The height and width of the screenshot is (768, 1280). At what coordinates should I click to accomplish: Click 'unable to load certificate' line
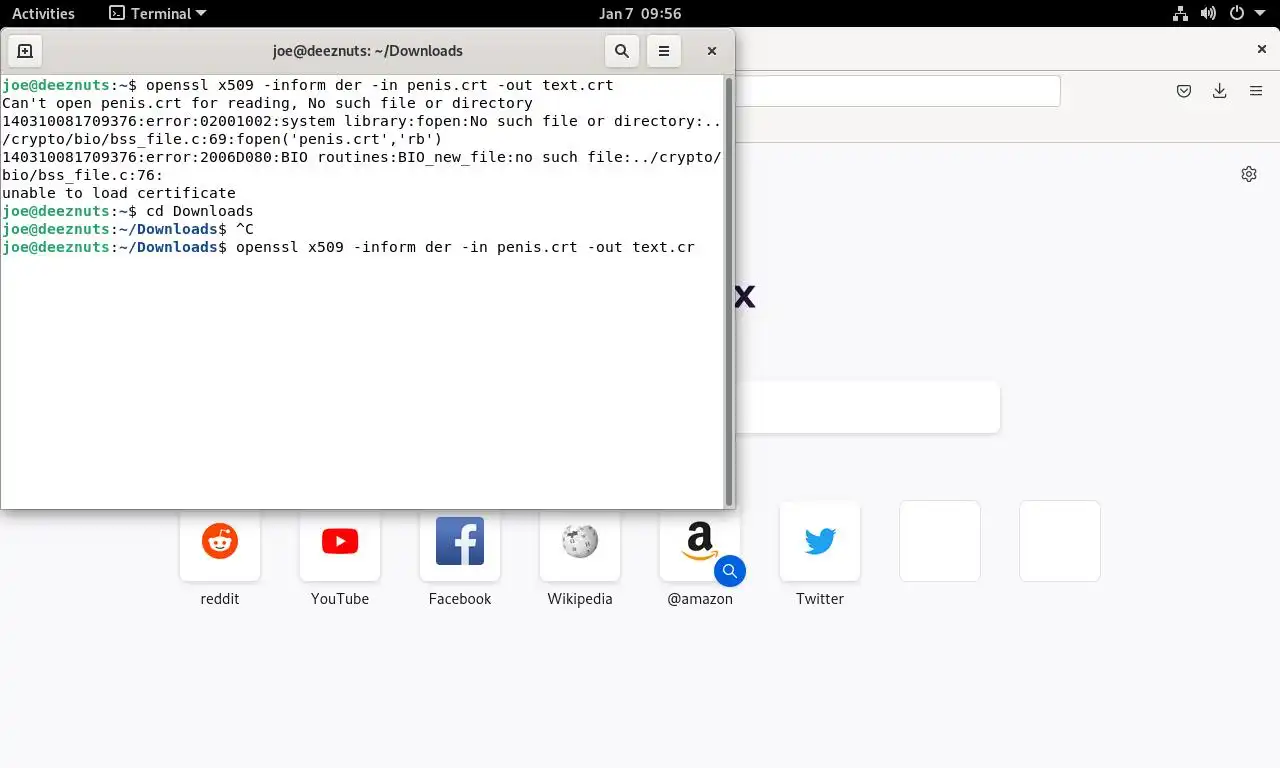click(119, 193)
